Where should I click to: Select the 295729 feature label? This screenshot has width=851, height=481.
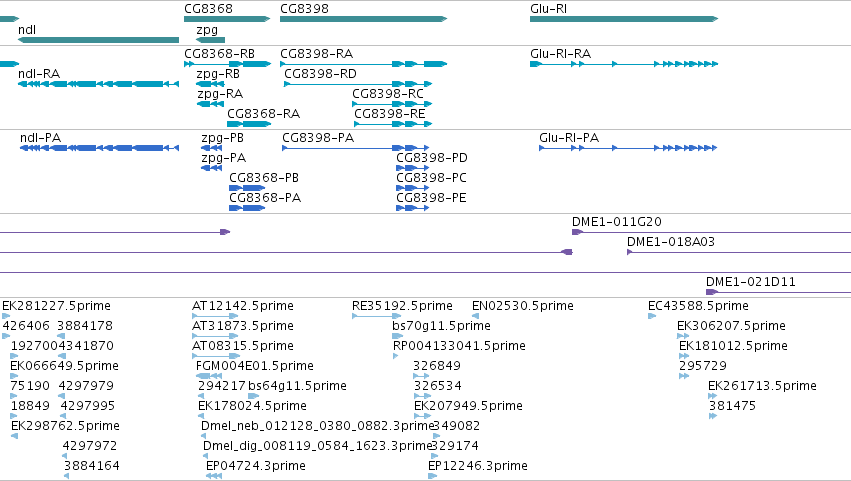[x=703, y=366]
